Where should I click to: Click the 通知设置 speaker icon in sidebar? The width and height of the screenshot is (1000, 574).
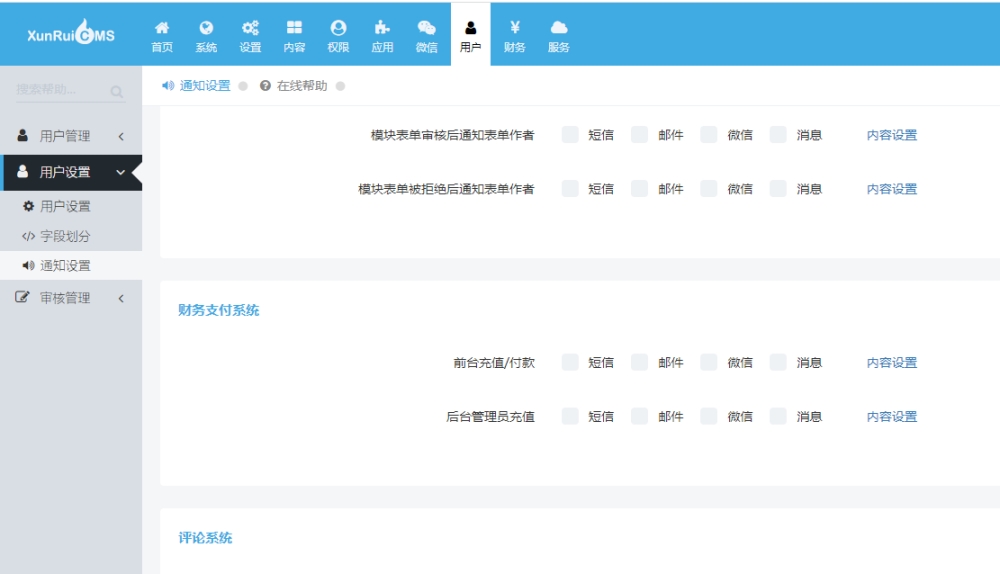28,265
